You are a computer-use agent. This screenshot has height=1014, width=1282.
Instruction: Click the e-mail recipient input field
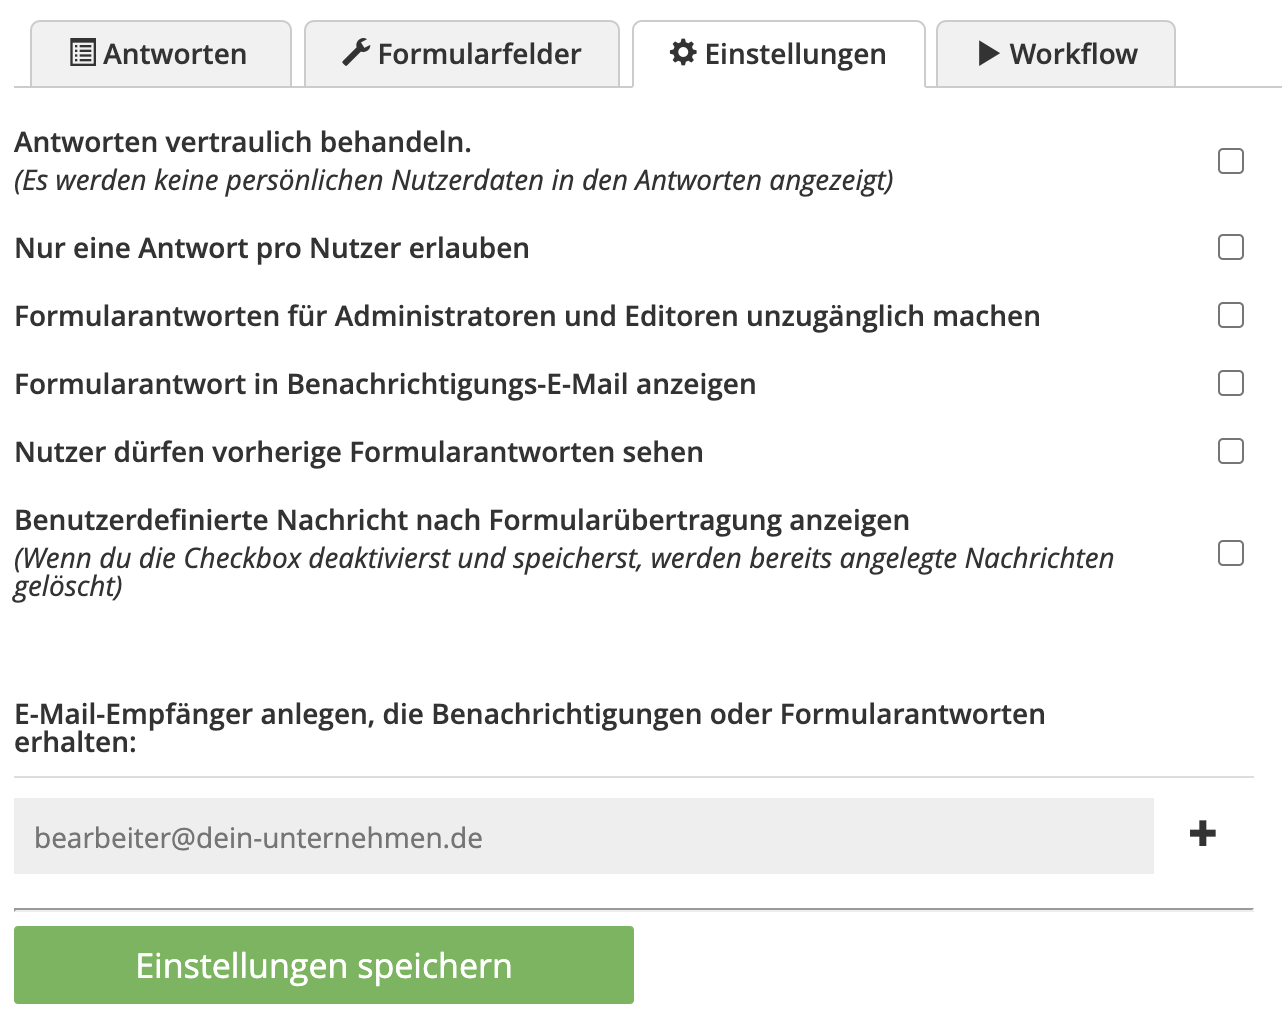point(584,836)
